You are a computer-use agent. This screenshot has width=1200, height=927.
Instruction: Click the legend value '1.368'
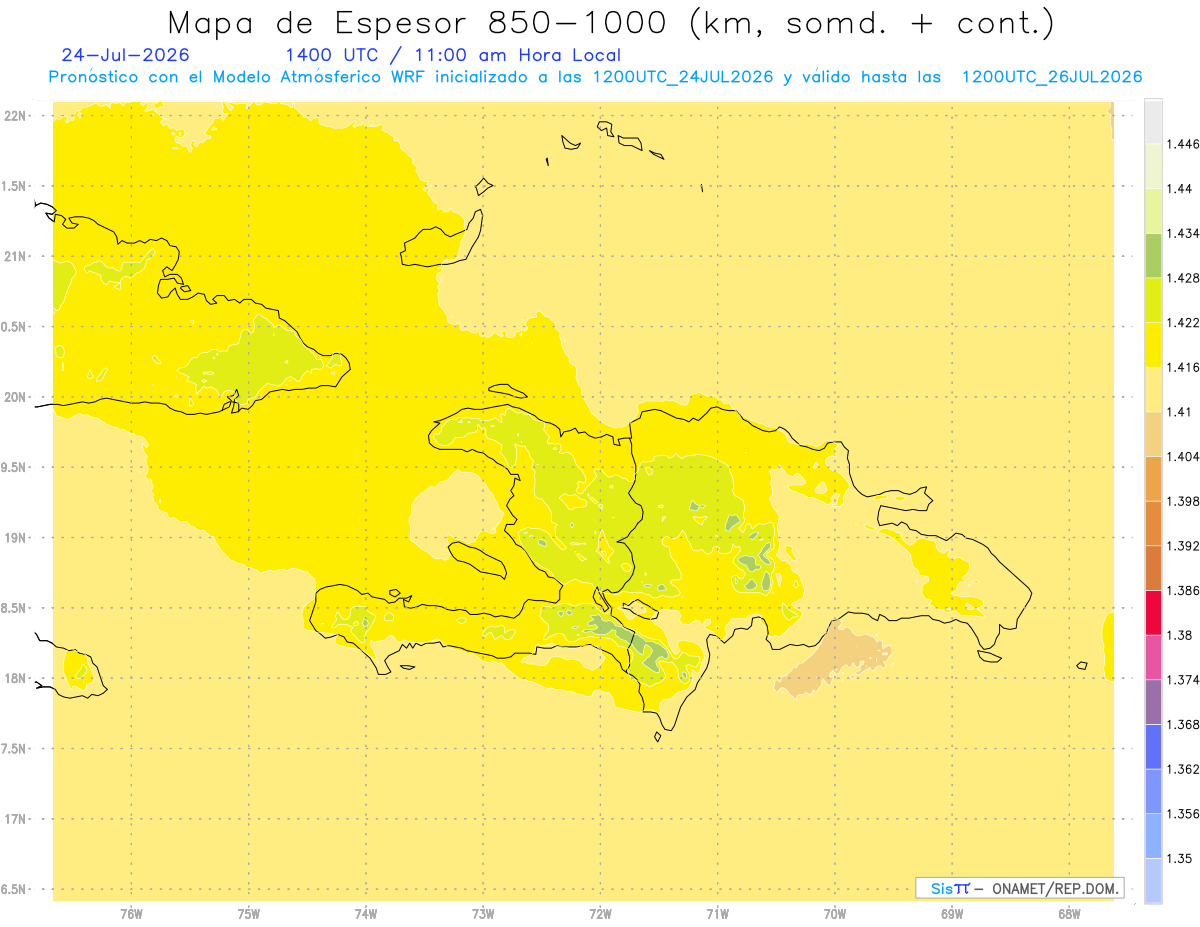point(1184,724)
